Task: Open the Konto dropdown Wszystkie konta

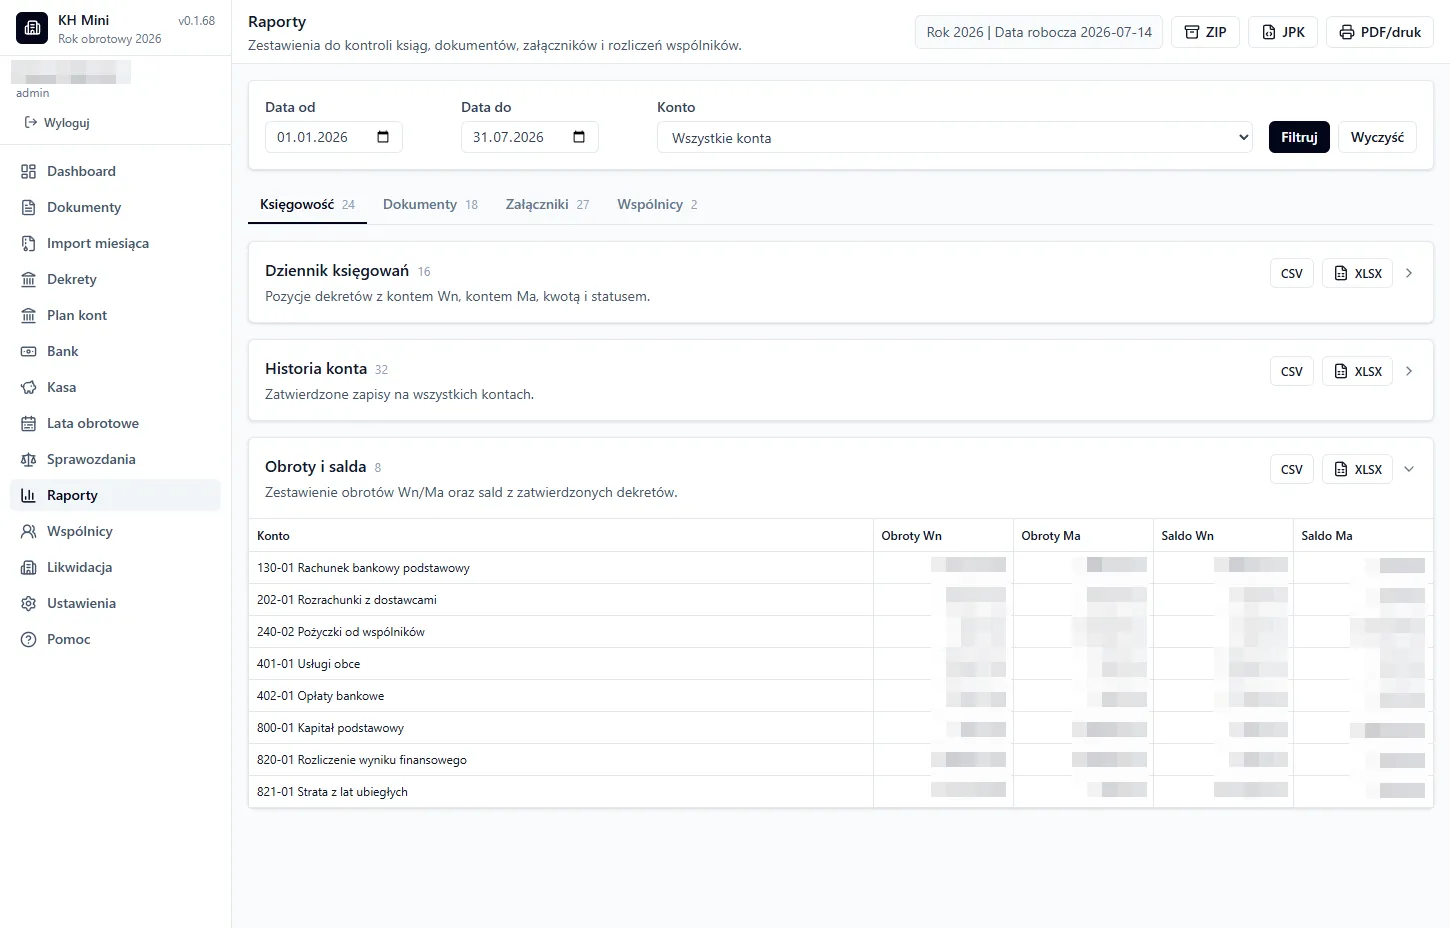Action: [x=955, y=137]
